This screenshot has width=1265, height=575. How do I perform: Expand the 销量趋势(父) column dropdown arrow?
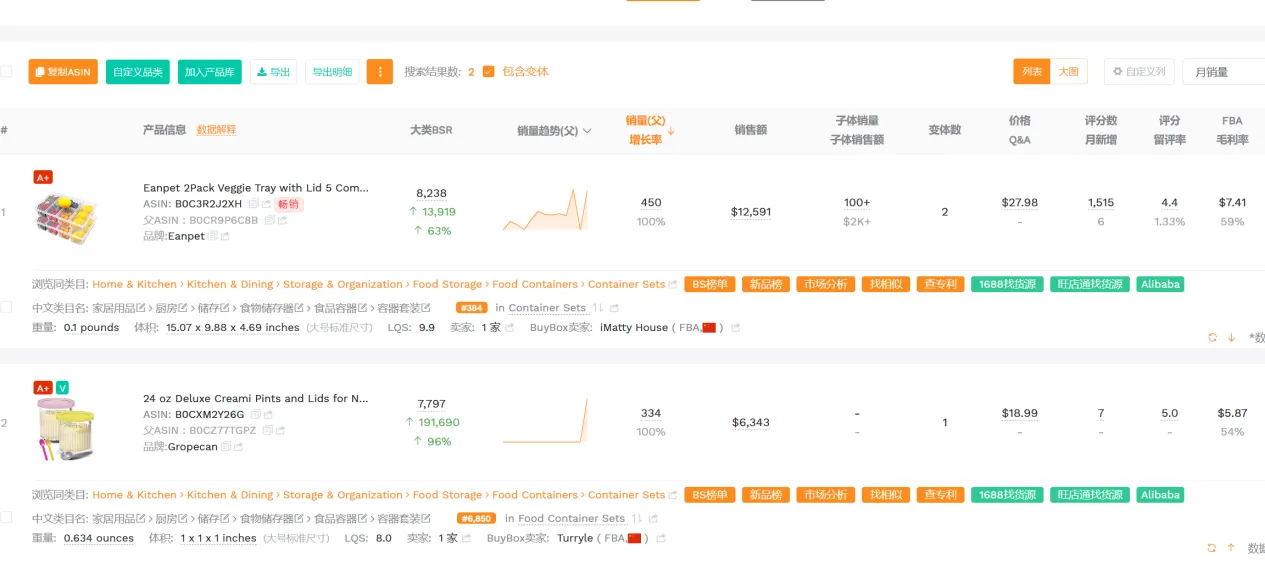(587, 131)
